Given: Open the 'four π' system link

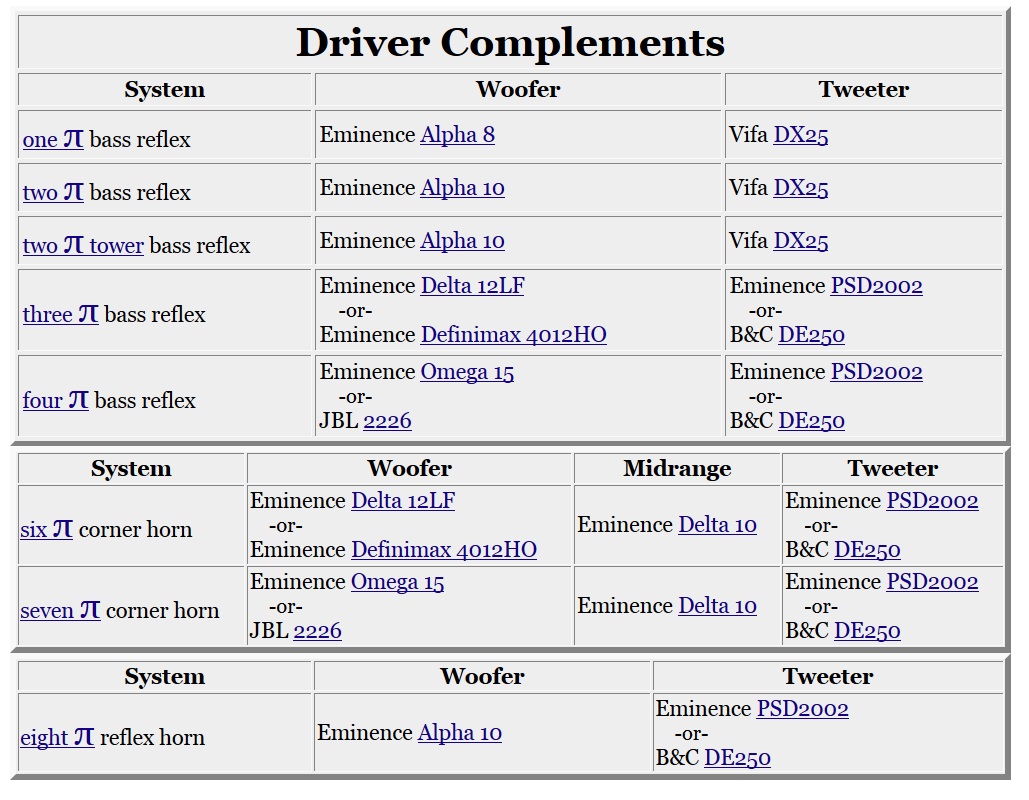Looking at the screenshot, I should tap(56, 400).
